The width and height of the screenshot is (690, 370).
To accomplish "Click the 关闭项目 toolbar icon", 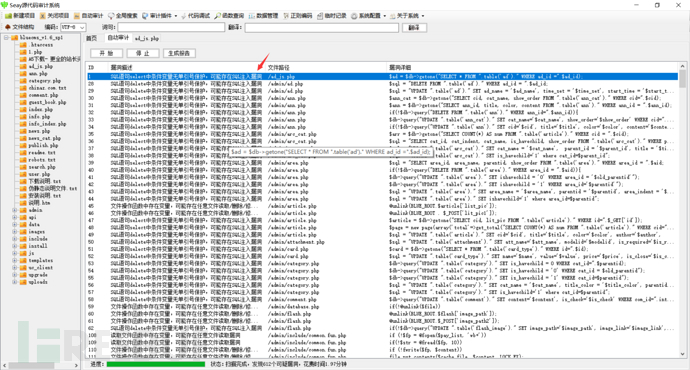I will (43, 16).
